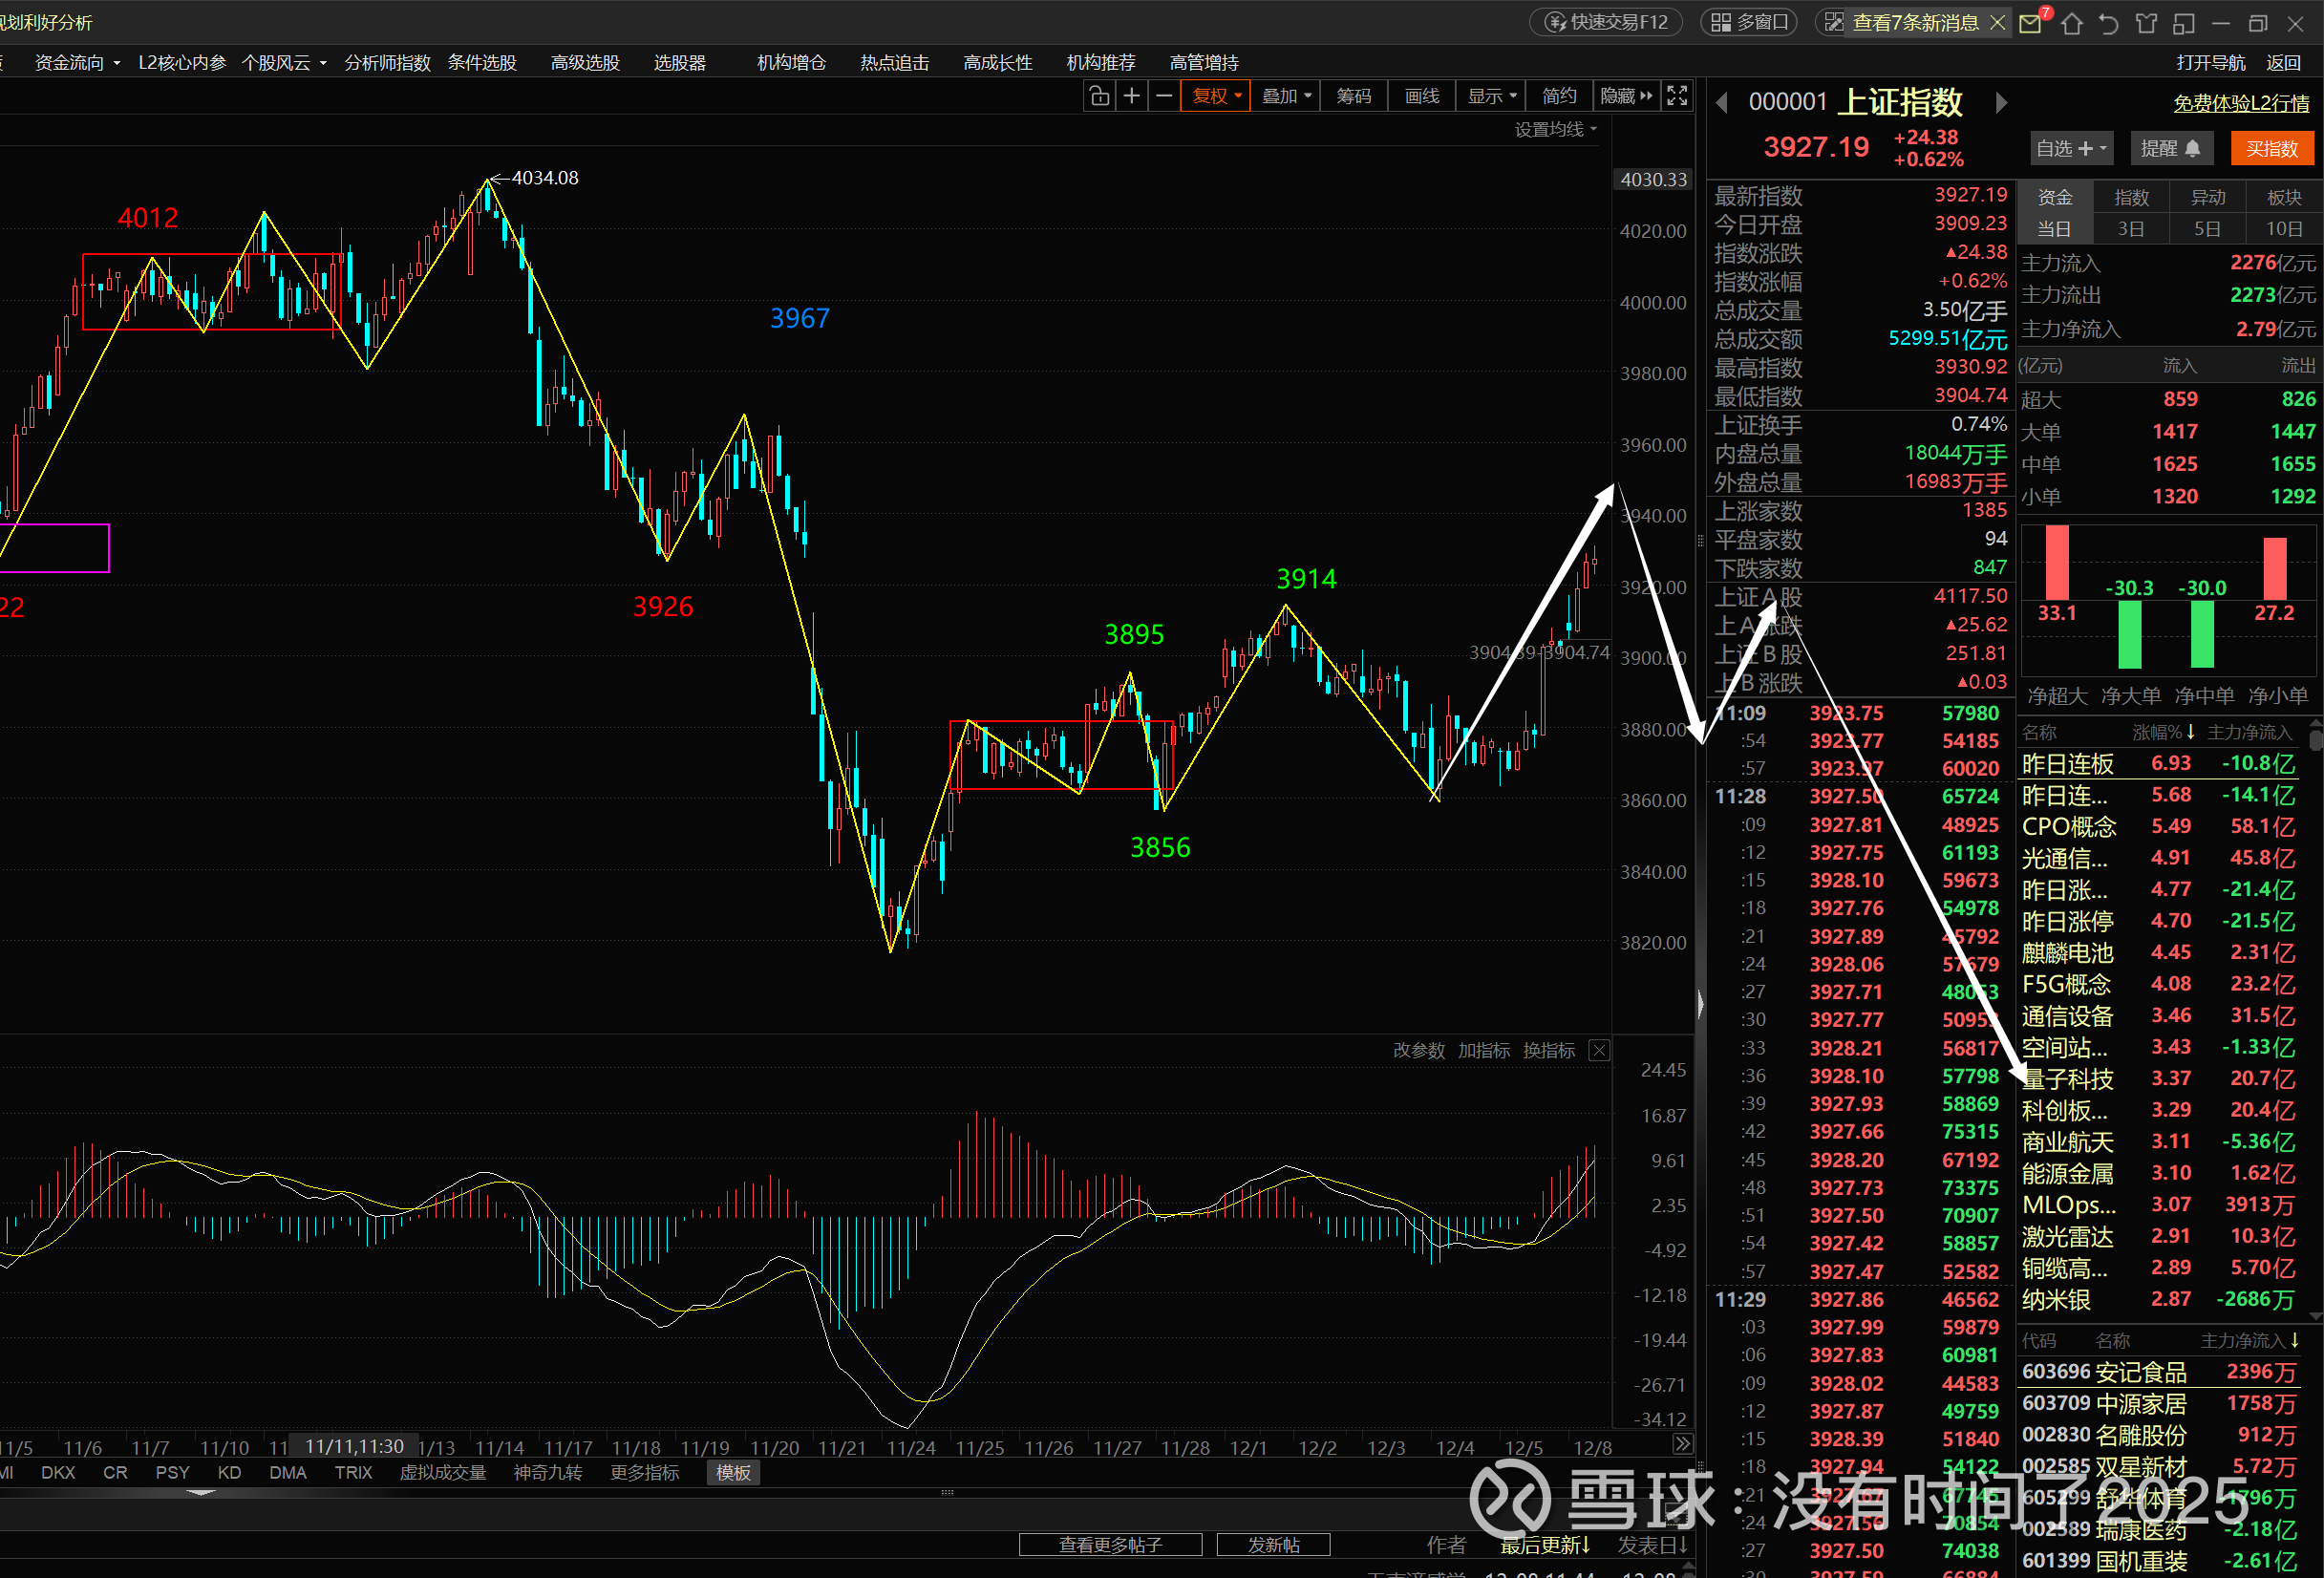Open the skin shirt icon

click(2146, 24)
